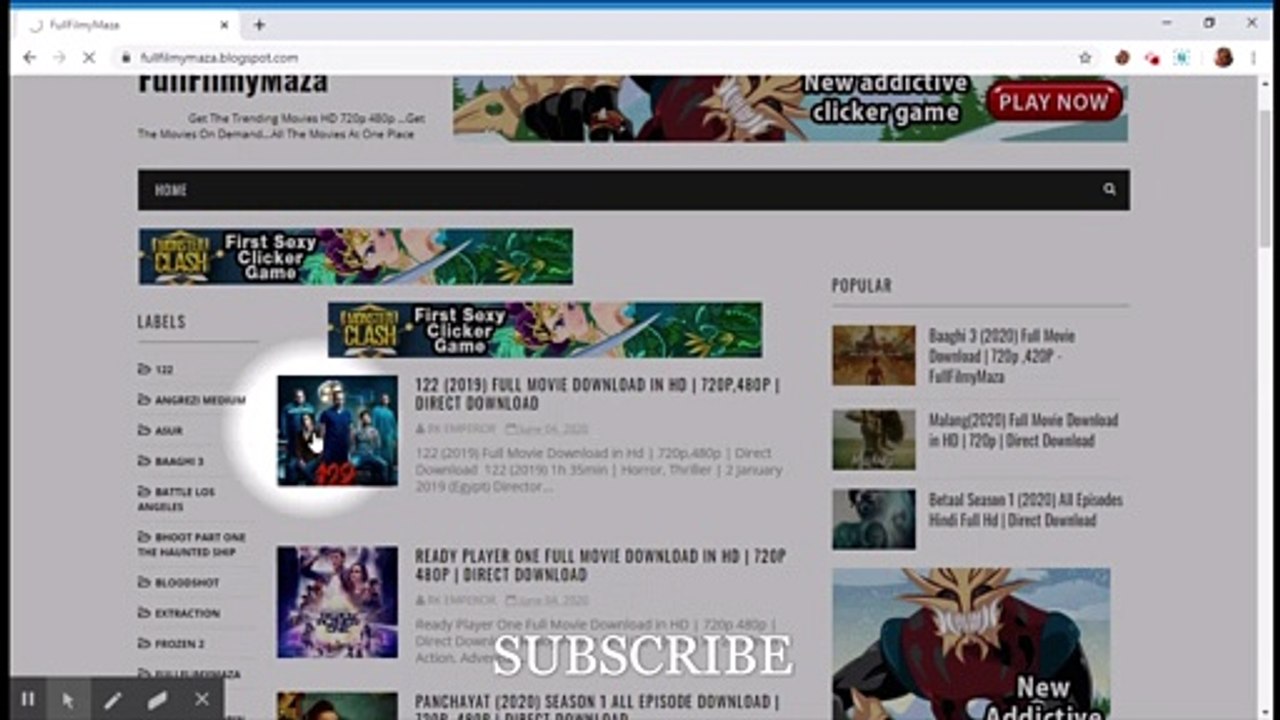Click the Baaghi 3 popular post thumbnail
Screen dimensions: 1280x720
(874, 355)
